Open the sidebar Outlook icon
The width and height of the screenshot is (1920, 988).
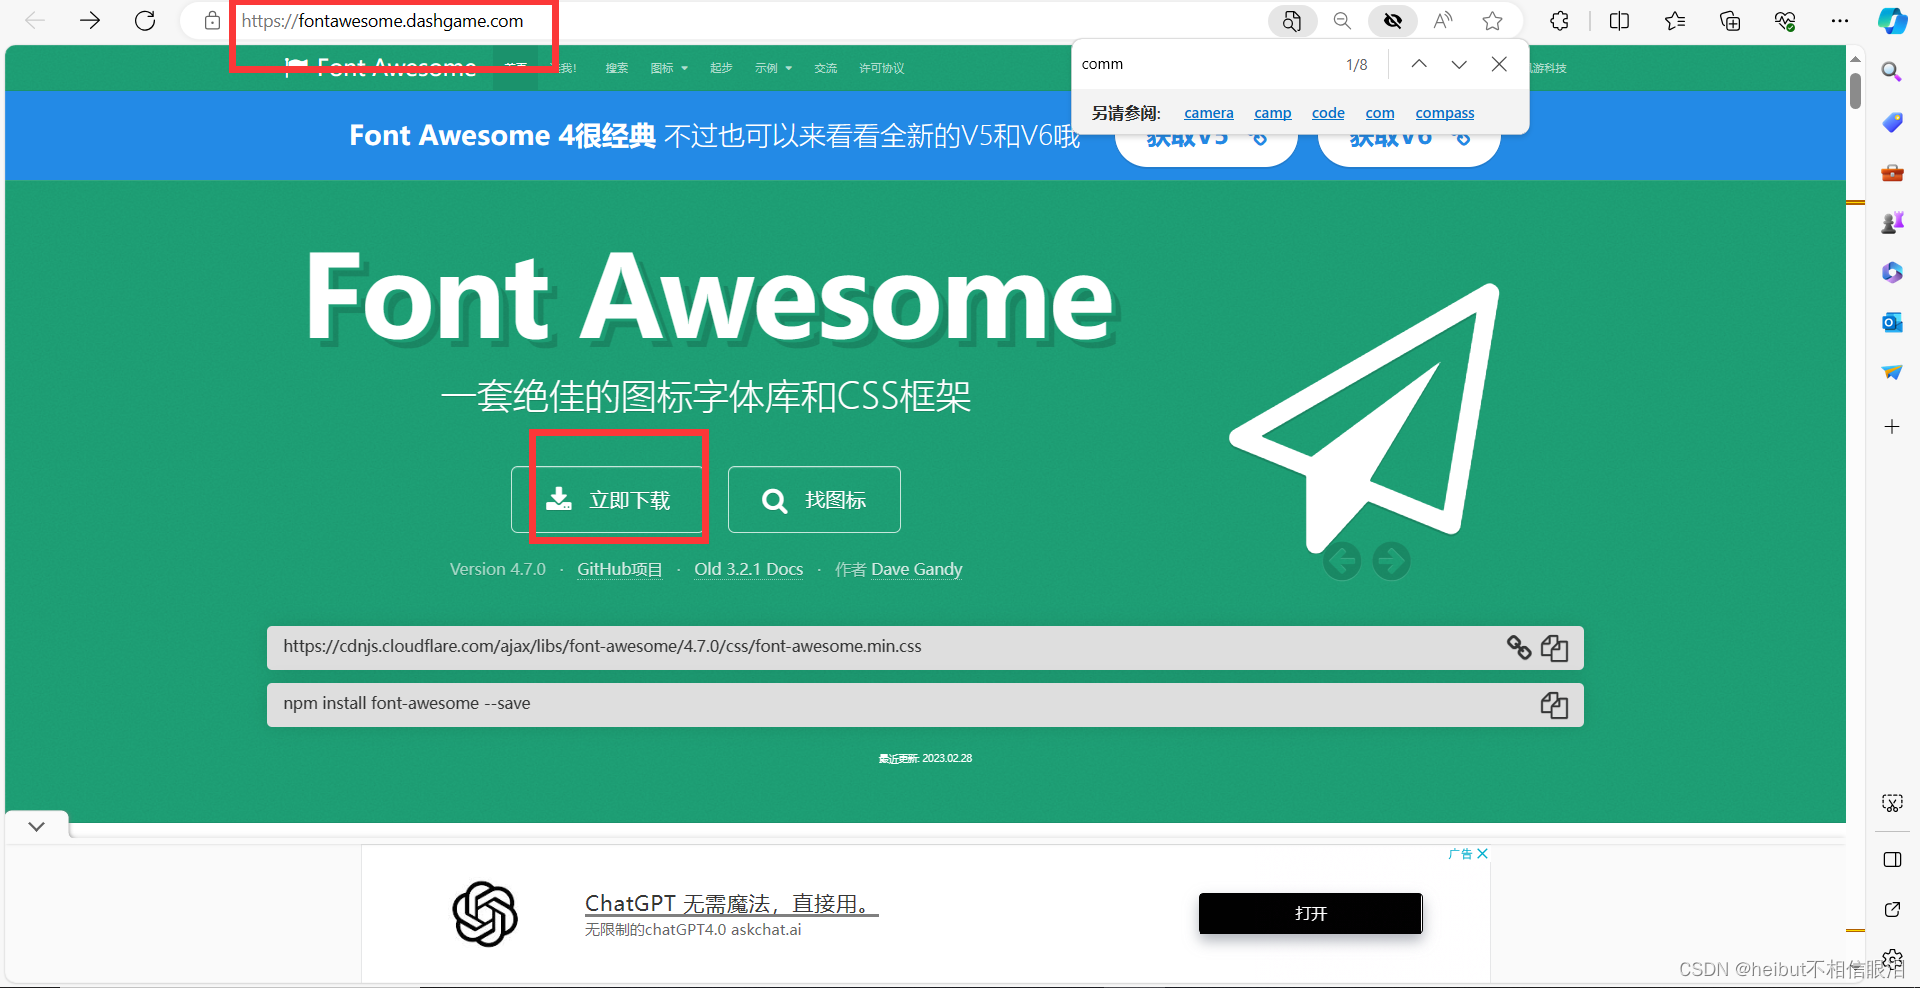click(x=1892, y=322)
